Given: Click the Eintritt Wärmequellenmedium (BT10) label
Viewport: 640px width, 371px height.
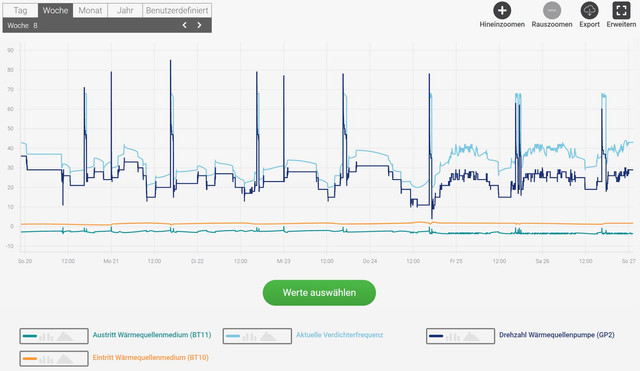Looking at the screenshot, I should pos(151,358).
